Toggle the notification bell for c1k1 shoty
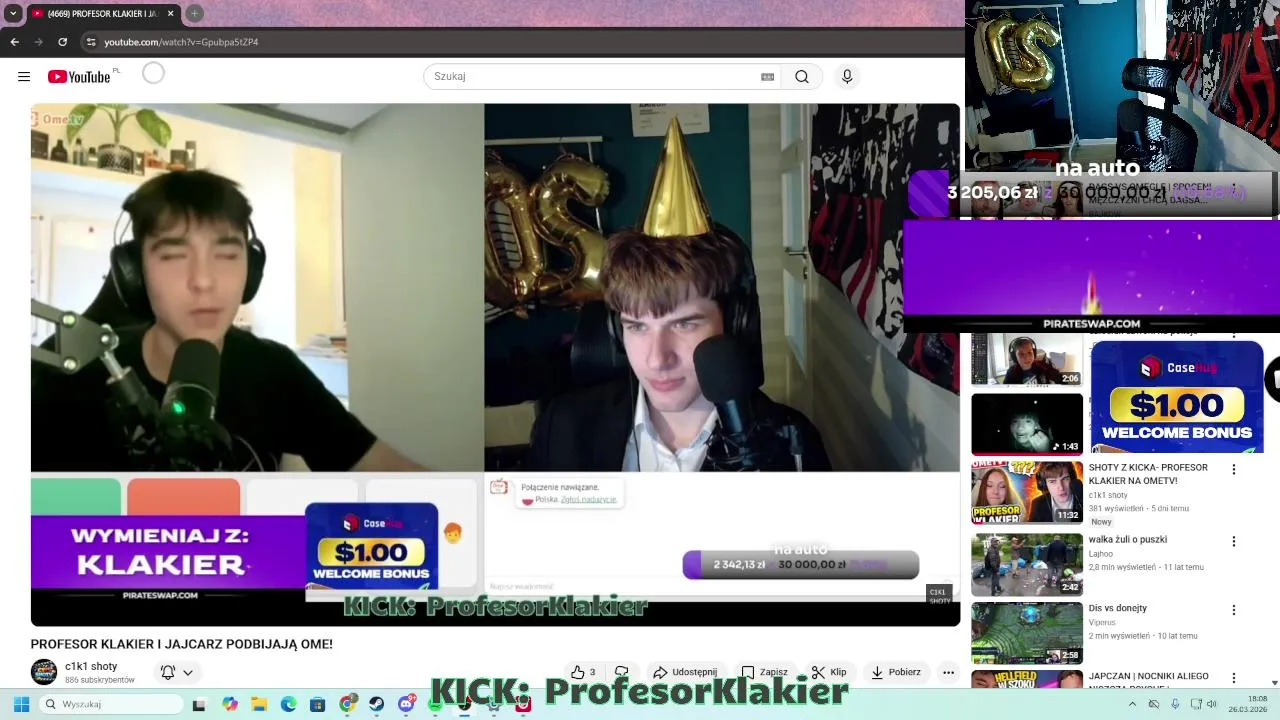The height and width of the screenshot is (720, 1280). pos(168,672)
